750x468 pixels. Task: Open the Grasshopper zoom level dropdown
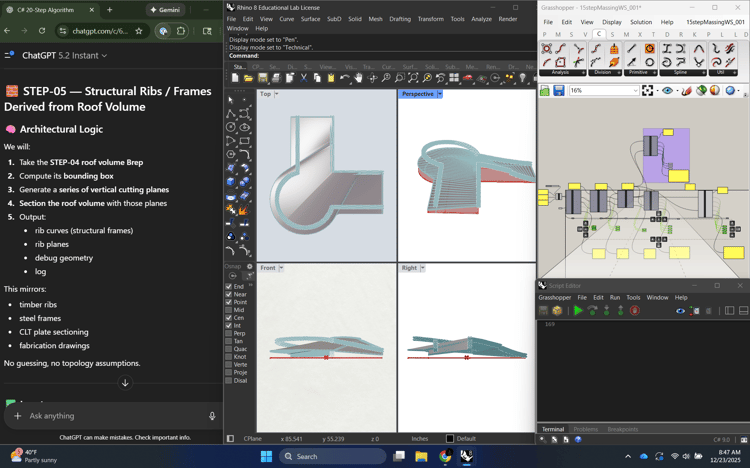635,91
